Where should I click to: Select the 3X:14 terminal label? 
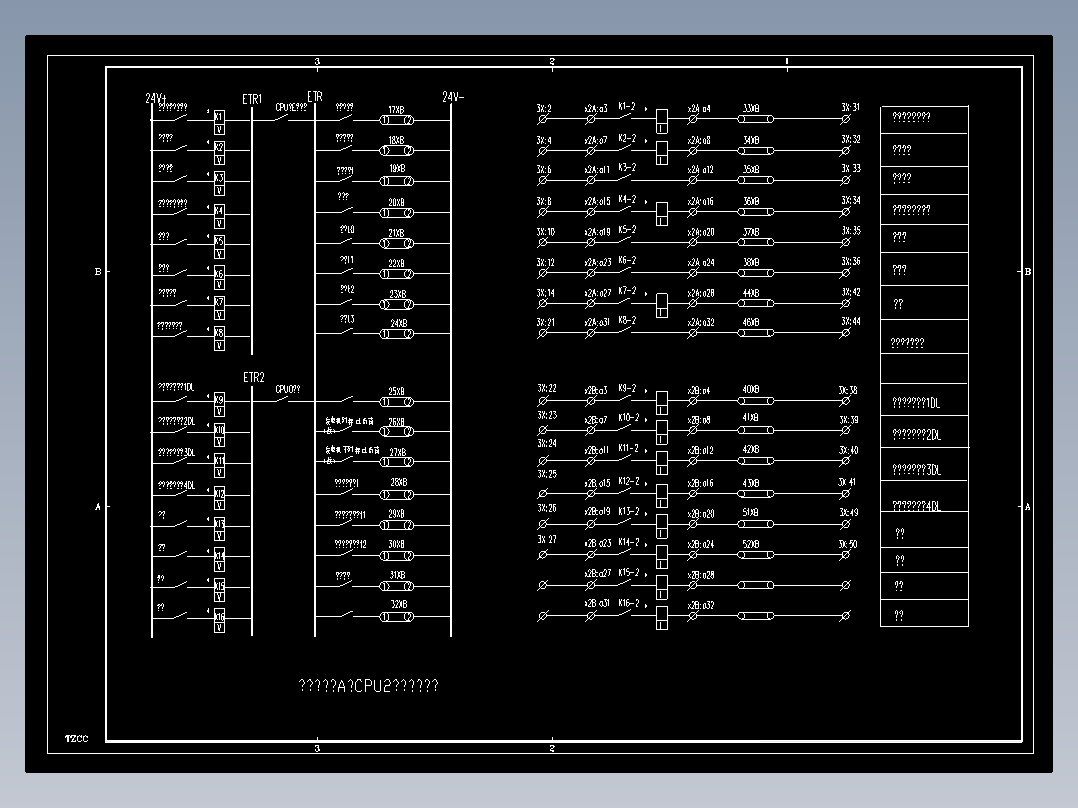click(546, 293)
